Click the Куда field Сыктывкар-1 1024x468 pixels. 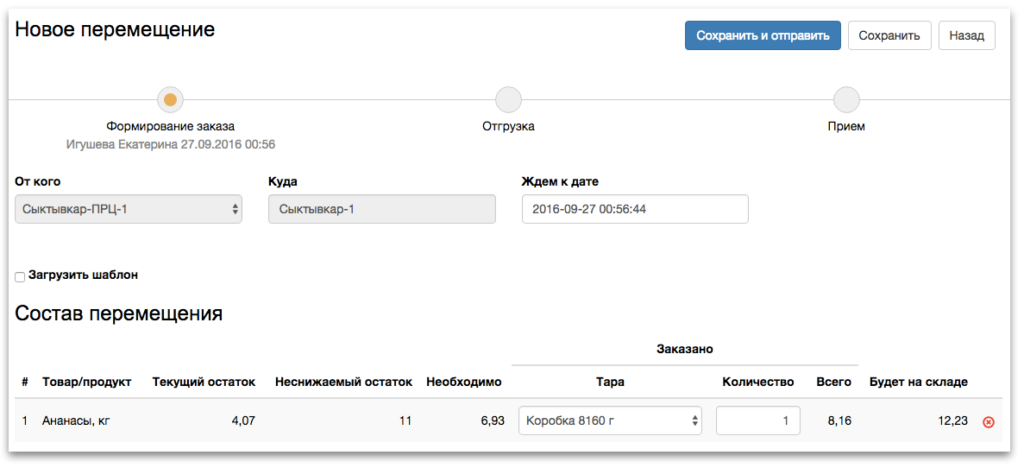382,210
